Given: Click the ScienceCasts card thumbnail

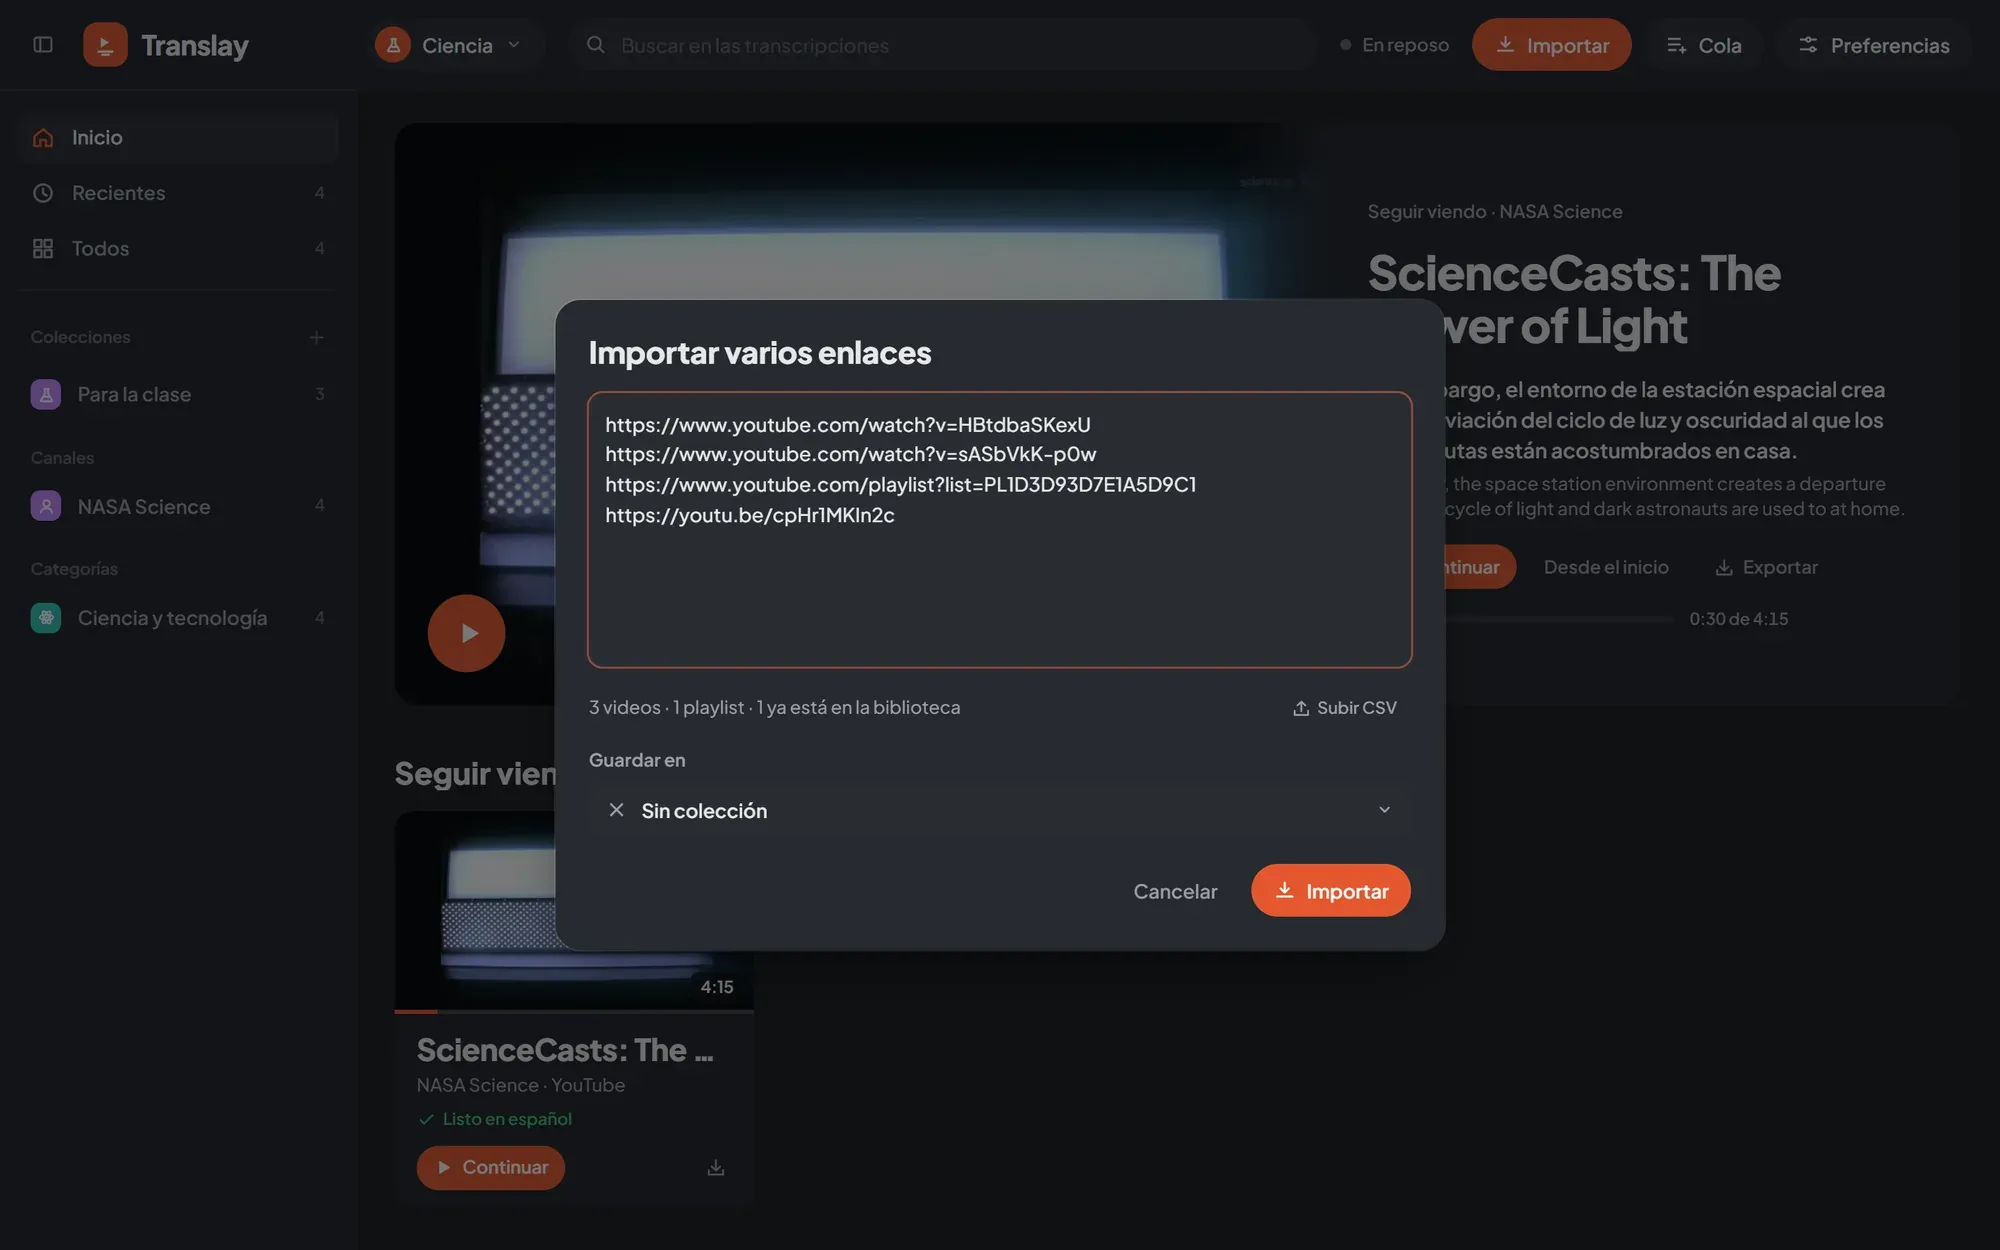Looking at the screenshot, I should tap(574, 910).
